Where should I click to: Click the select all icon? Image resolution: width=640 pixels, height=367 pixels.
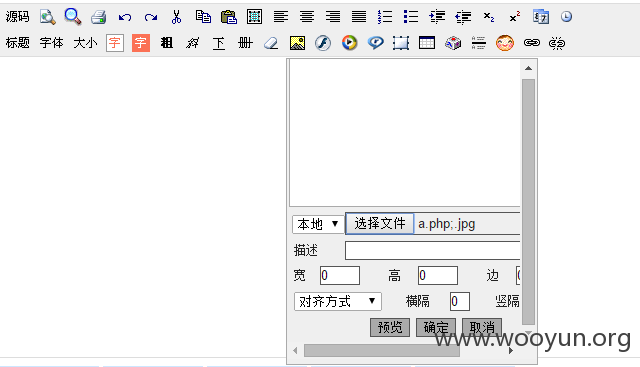tap(254, 17)
